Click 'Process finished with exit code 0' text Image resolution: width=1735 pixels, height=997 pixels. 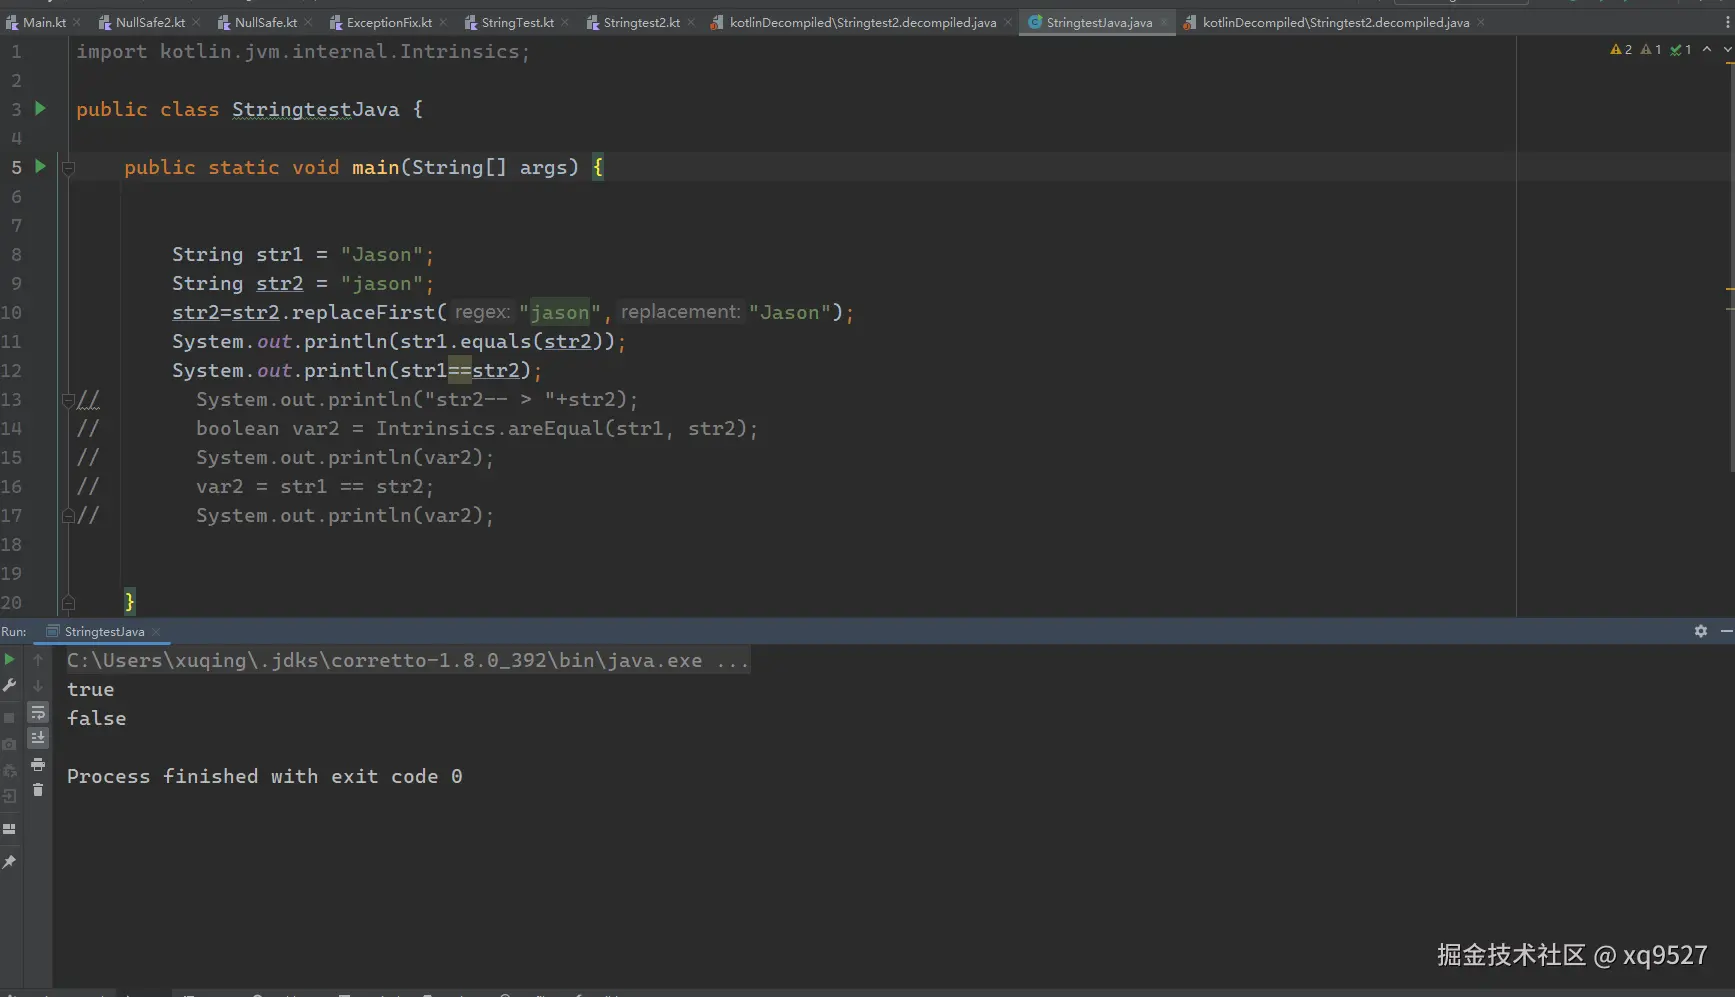[264, 777]
